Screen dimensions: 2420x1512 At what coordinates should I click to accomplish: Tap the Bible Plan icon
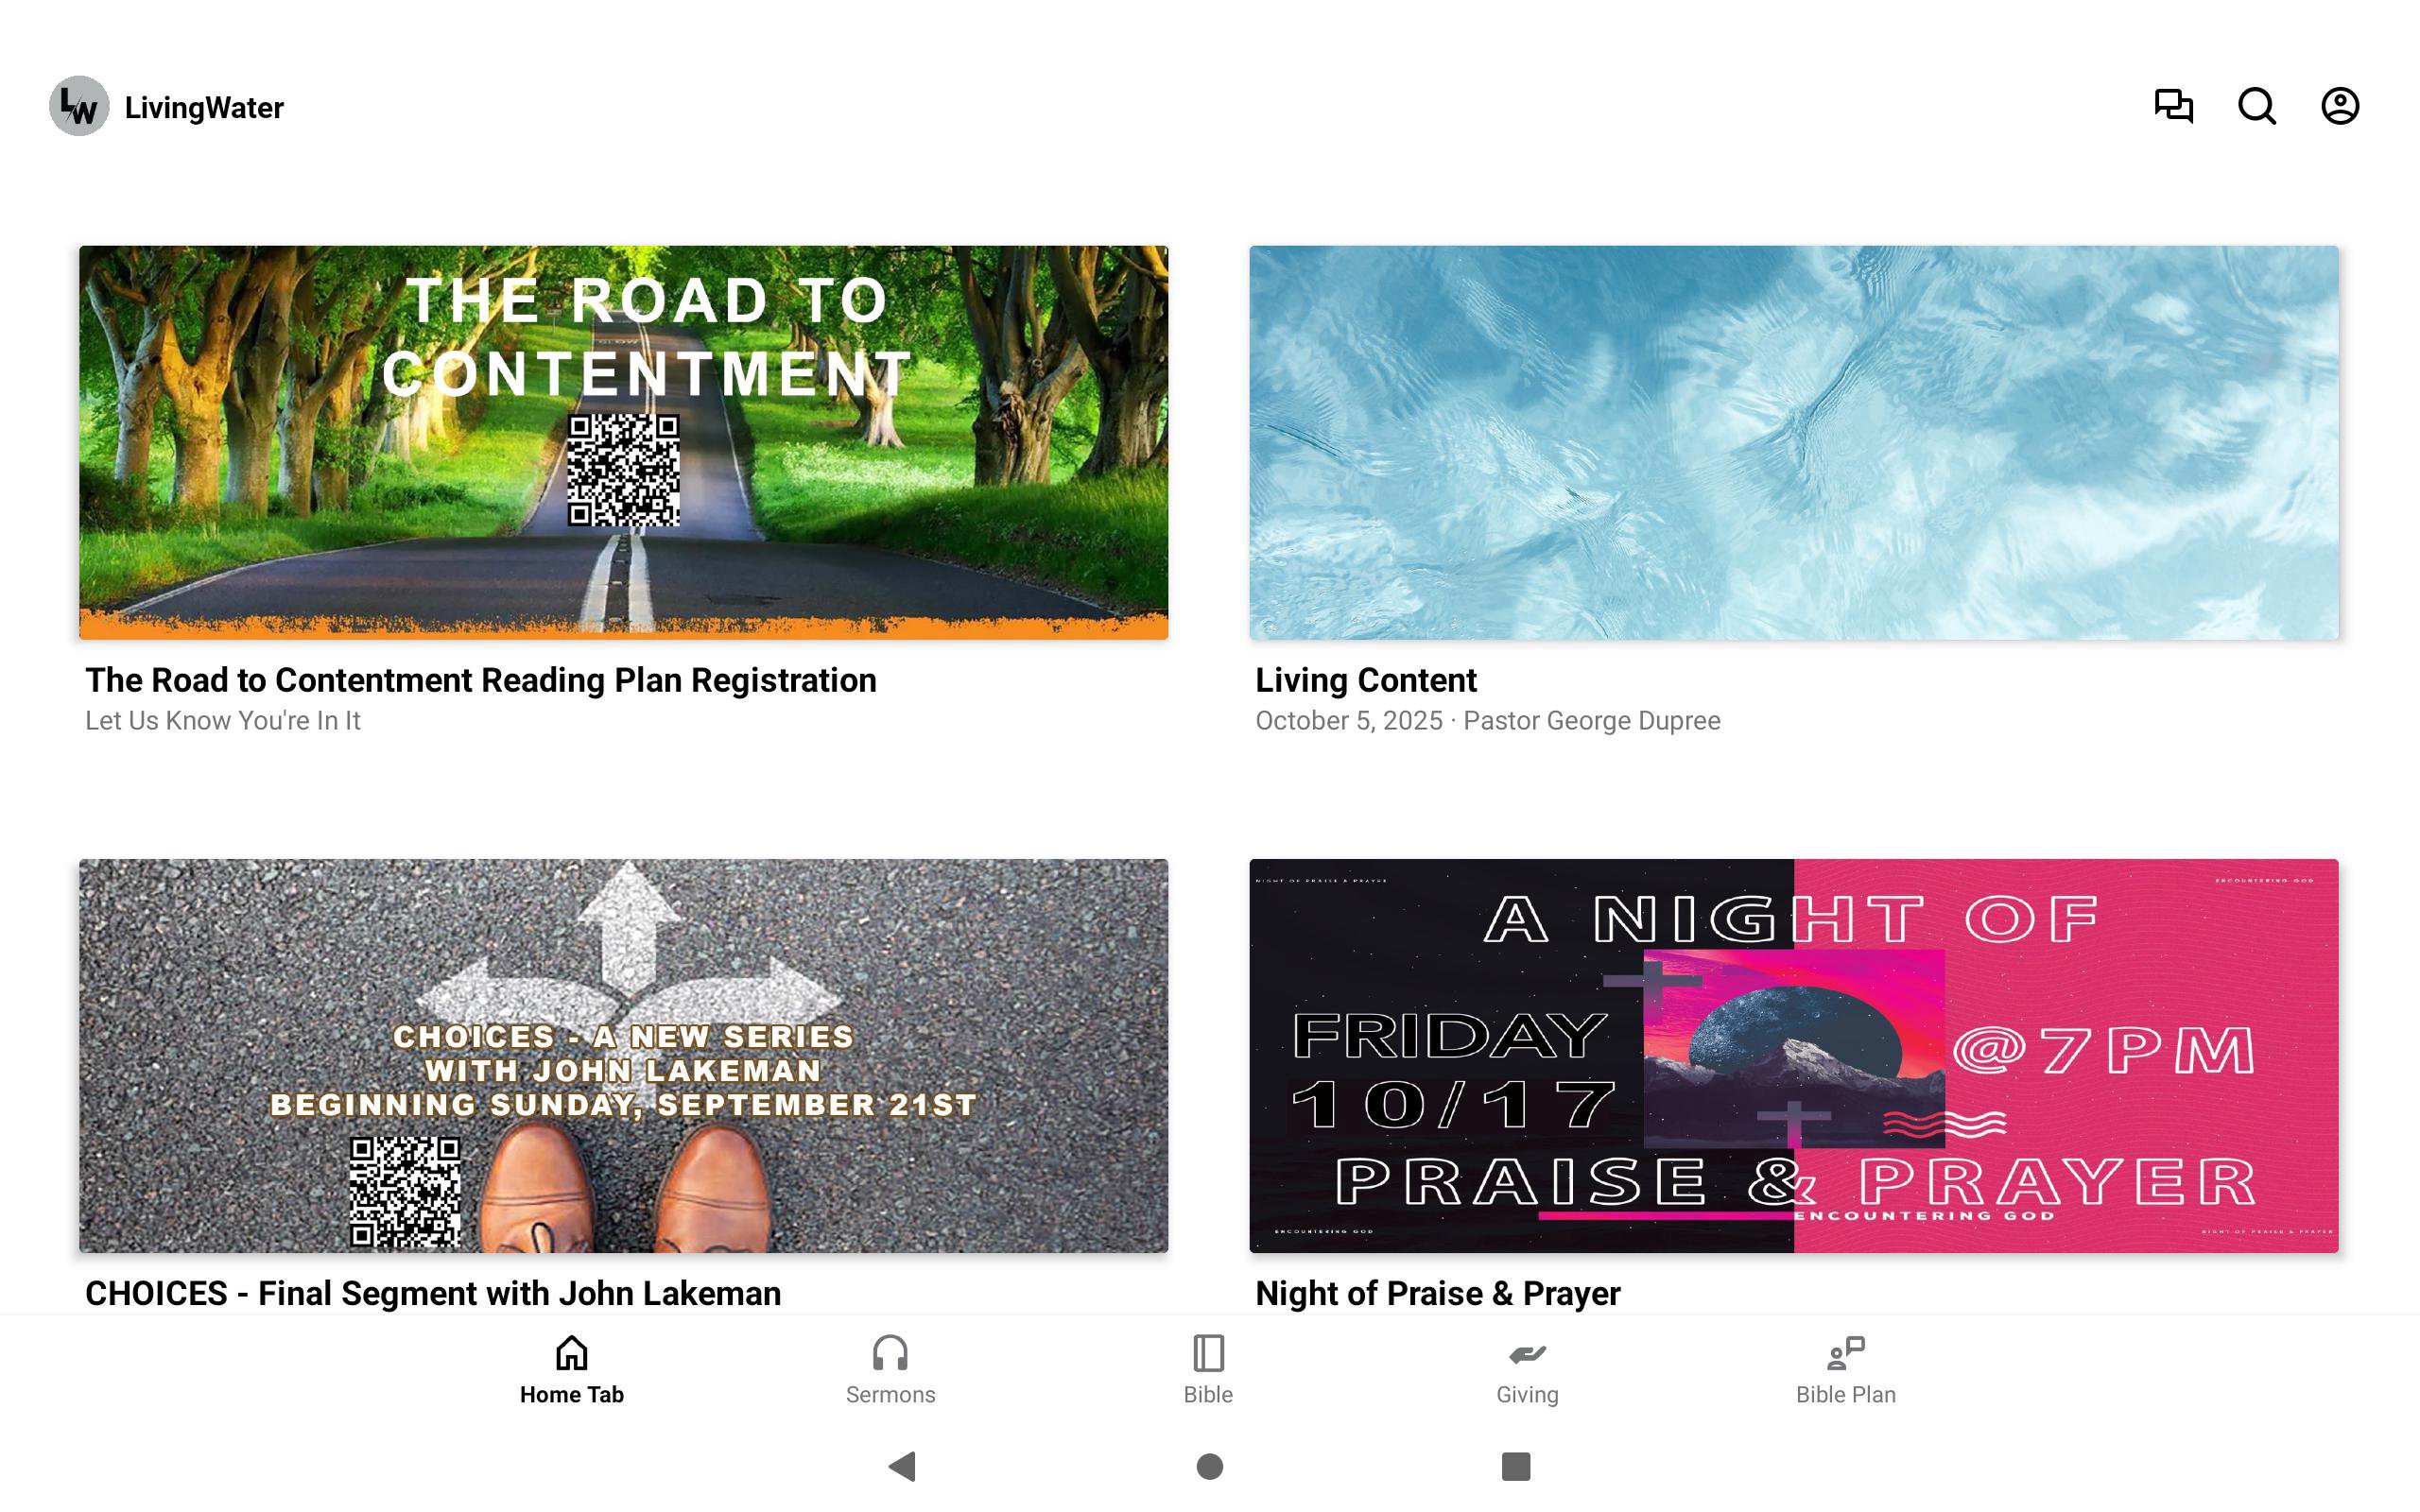tap(1846, 1353)
